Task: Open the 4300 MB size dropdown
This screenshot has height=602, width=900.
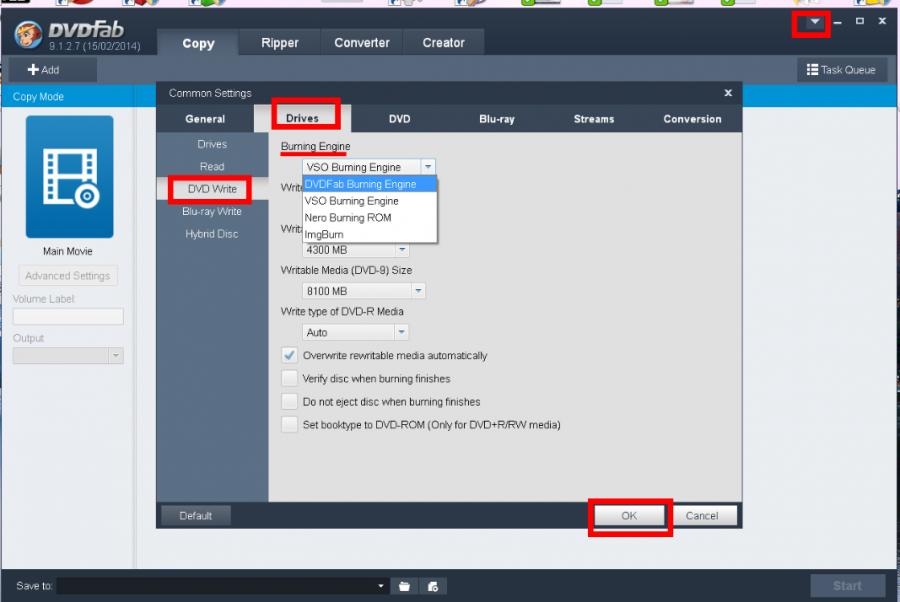Action: coord(402,250)
